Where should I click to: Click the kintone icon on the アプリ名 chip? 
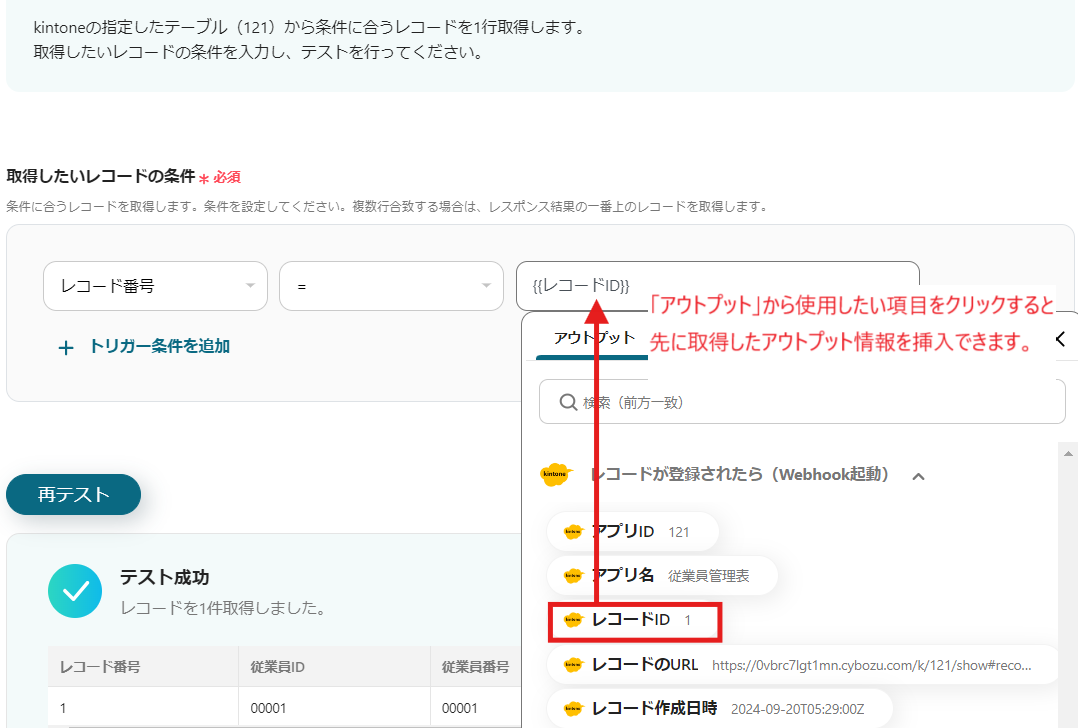pos(573,576)
